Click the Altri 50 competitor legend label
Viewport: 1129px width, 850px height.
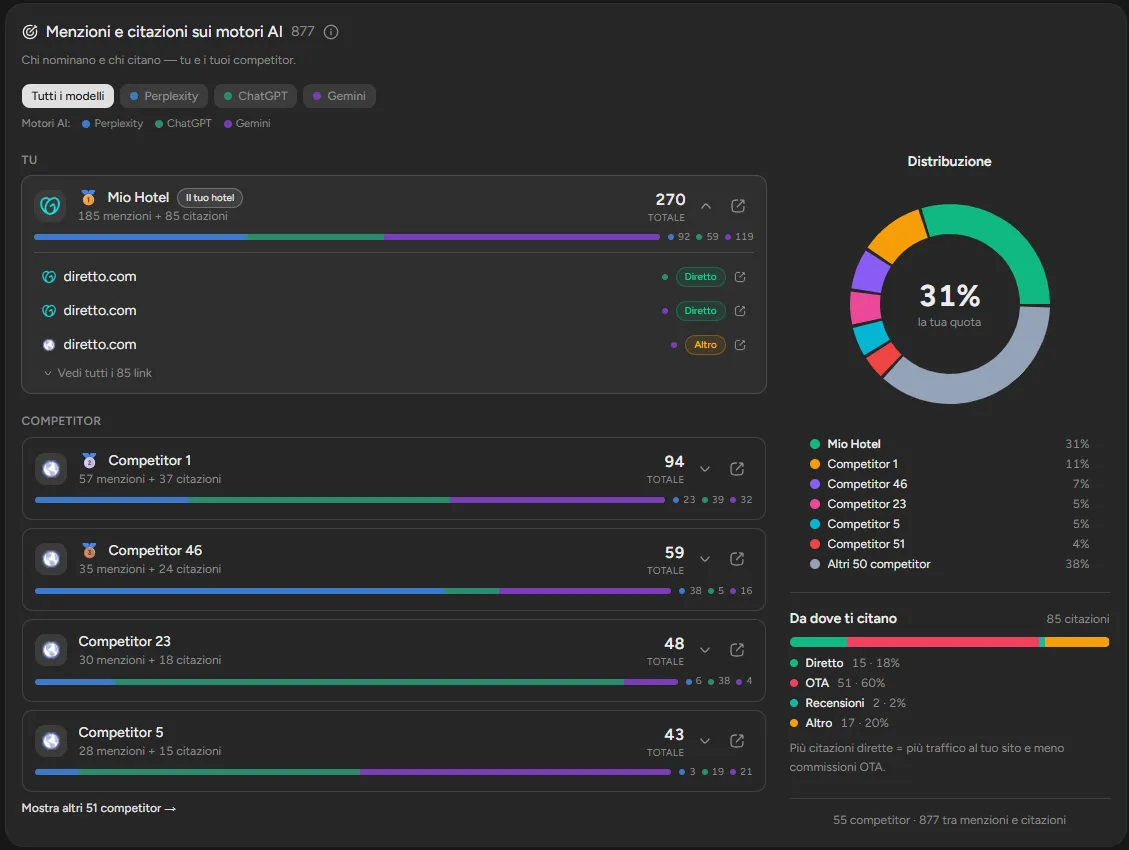coord(879,564)
